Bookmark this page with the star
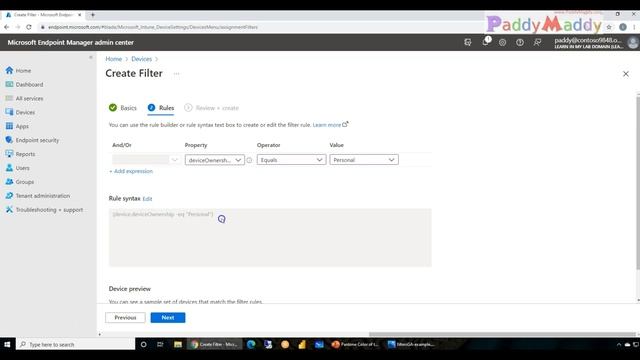Image resolution: width=640 pixels, height=360 pixels. pyautogui.click(x=609, y=27)
